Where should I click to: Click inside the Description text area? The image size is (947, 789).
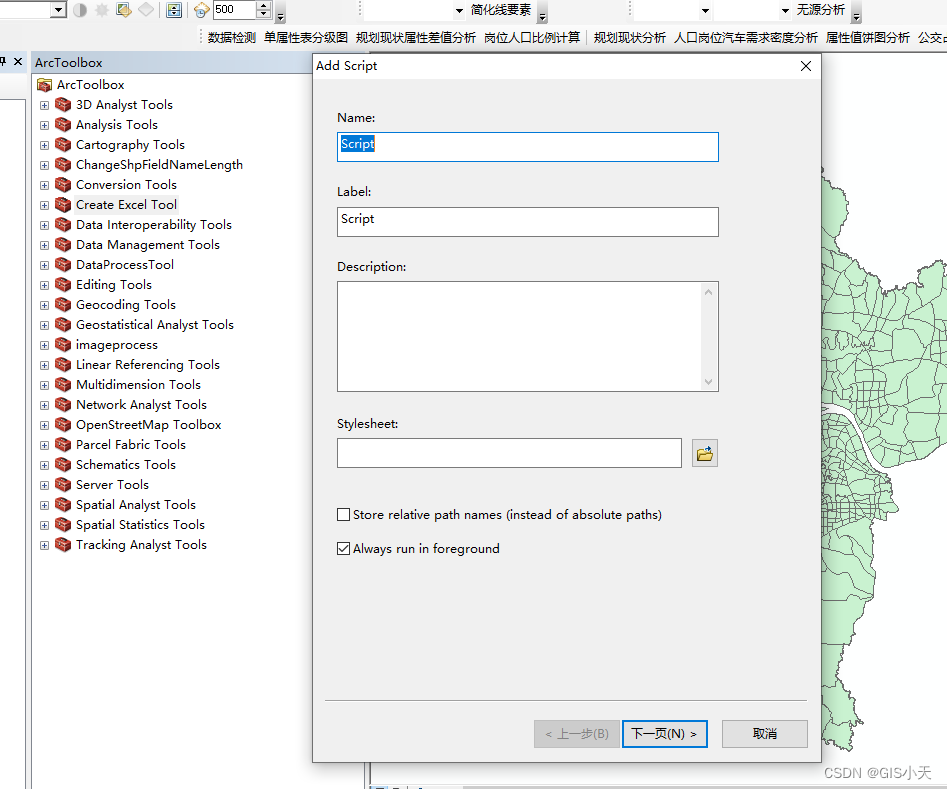coord(520,335)
